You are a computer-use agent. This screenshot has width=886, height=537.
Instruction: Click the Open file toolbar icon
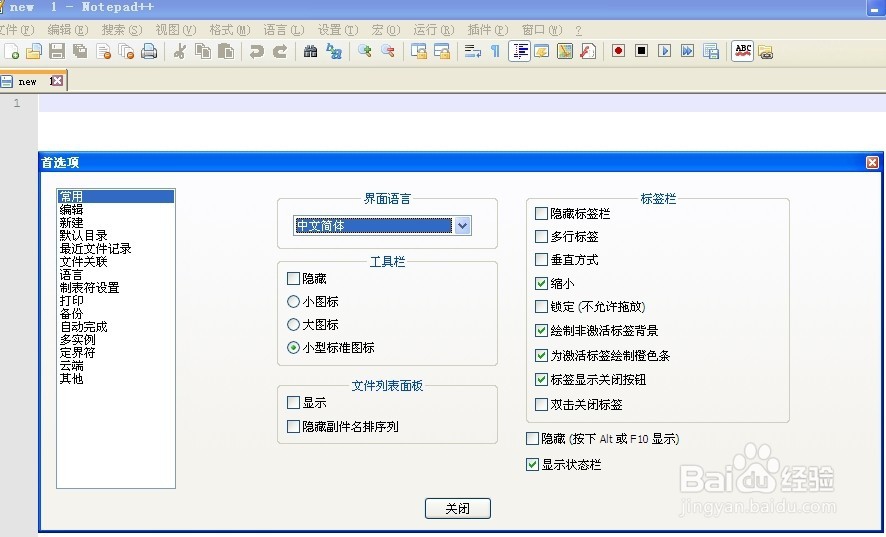tap(34, 51)
